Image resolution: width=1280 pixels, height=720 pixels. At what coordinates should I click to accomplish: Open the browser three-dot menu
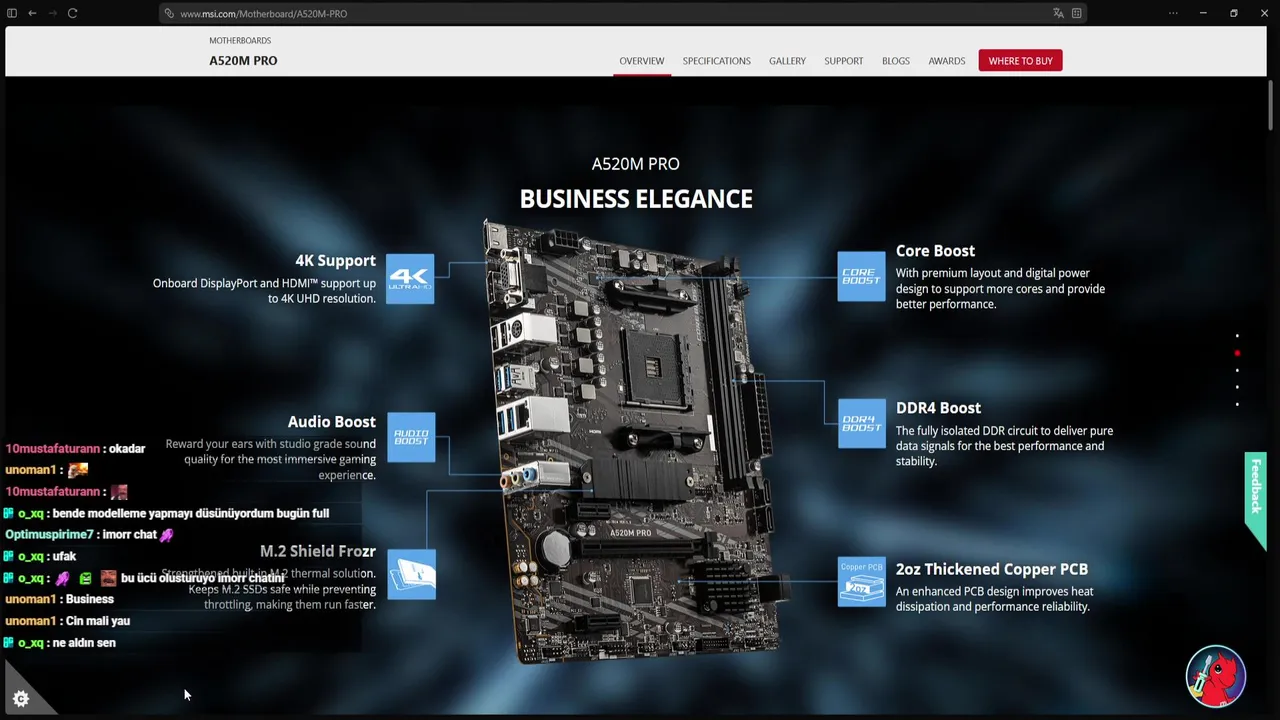click(x=1173, y=13)
